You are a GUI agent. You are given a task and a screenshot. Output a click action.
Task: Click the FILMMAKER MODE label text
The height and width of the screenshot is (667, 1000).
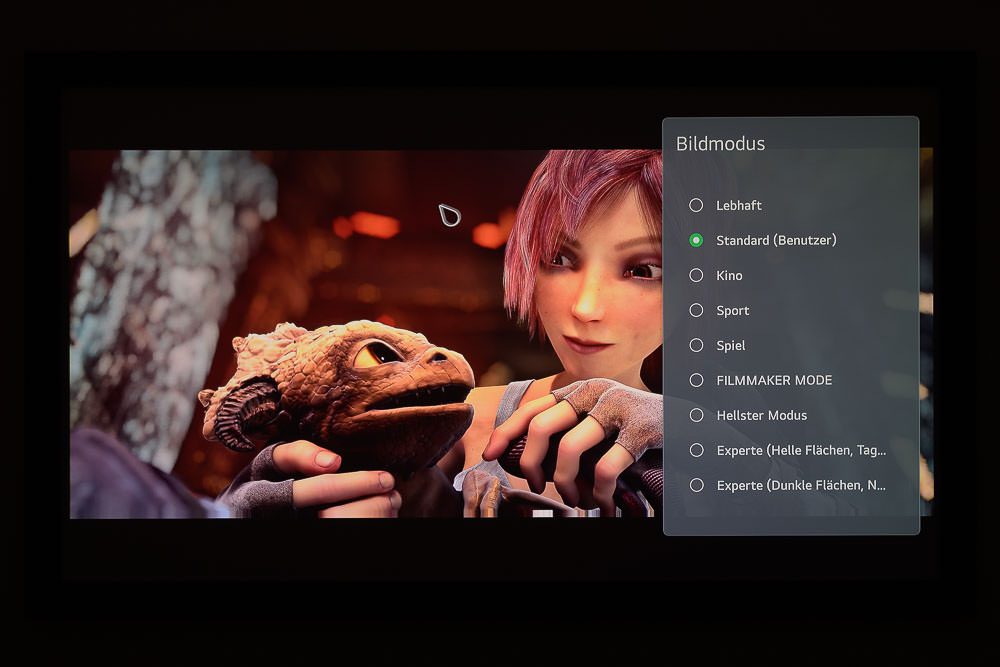pyautogui.click(x=774, y=381)
